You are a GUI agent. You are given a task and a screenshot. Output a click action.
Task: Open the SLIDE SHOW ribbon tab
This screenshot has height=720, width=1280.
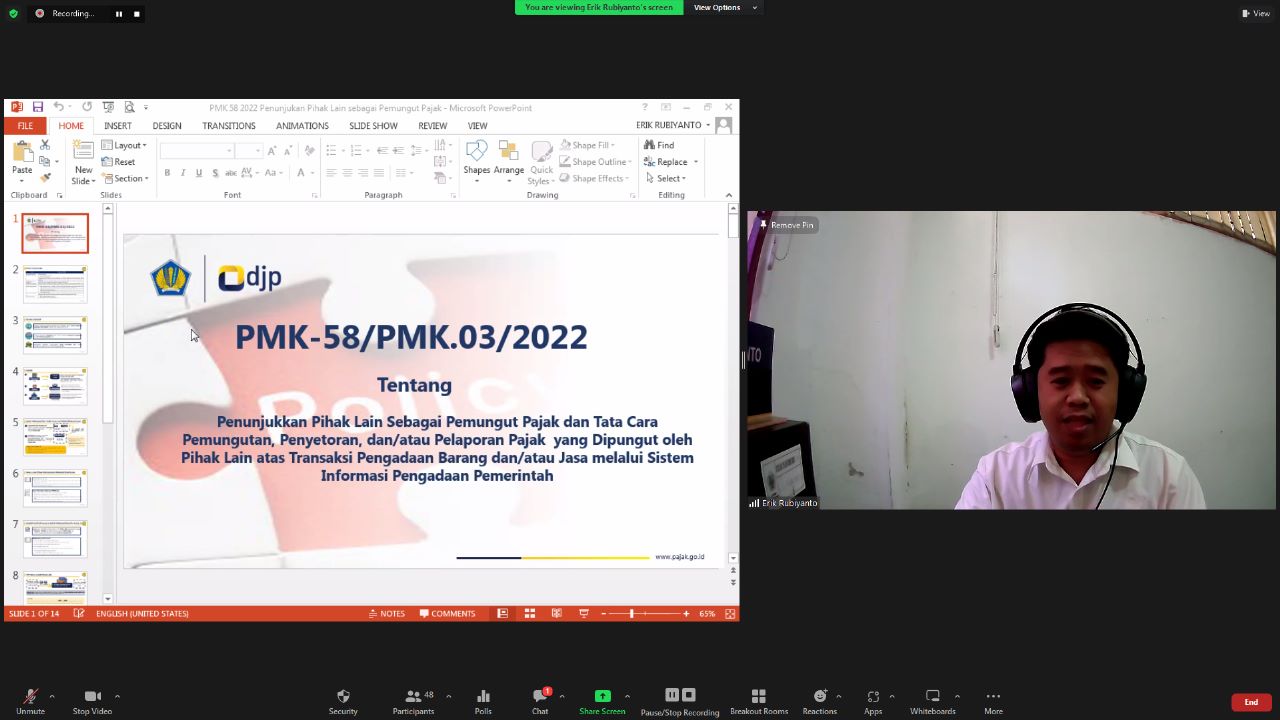[373, 126]
